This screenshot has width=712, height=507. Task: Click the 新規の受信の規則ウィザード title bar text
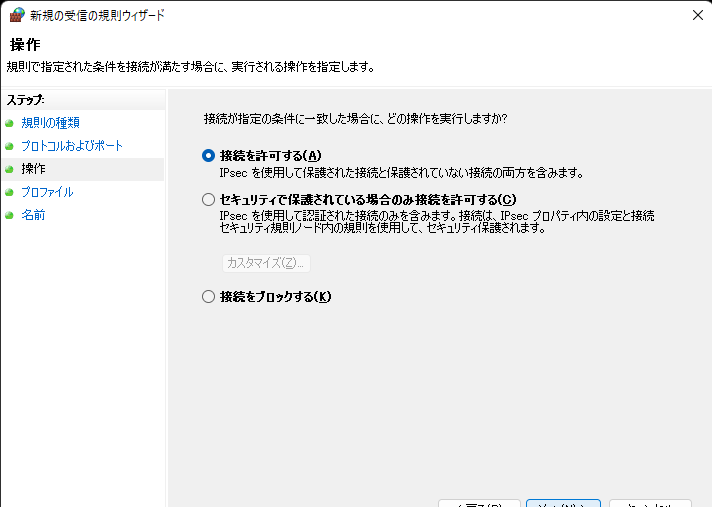coord(98,15)
